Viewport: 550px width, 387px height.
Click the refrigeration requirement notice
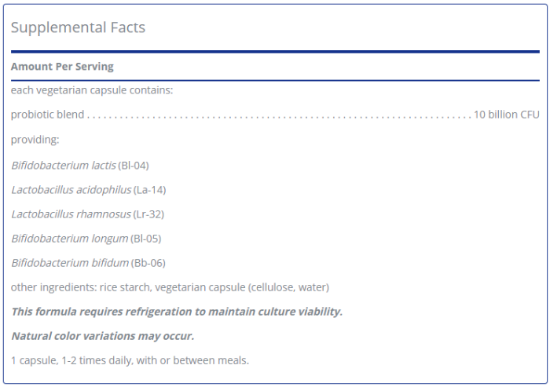(x=177, y=312)
